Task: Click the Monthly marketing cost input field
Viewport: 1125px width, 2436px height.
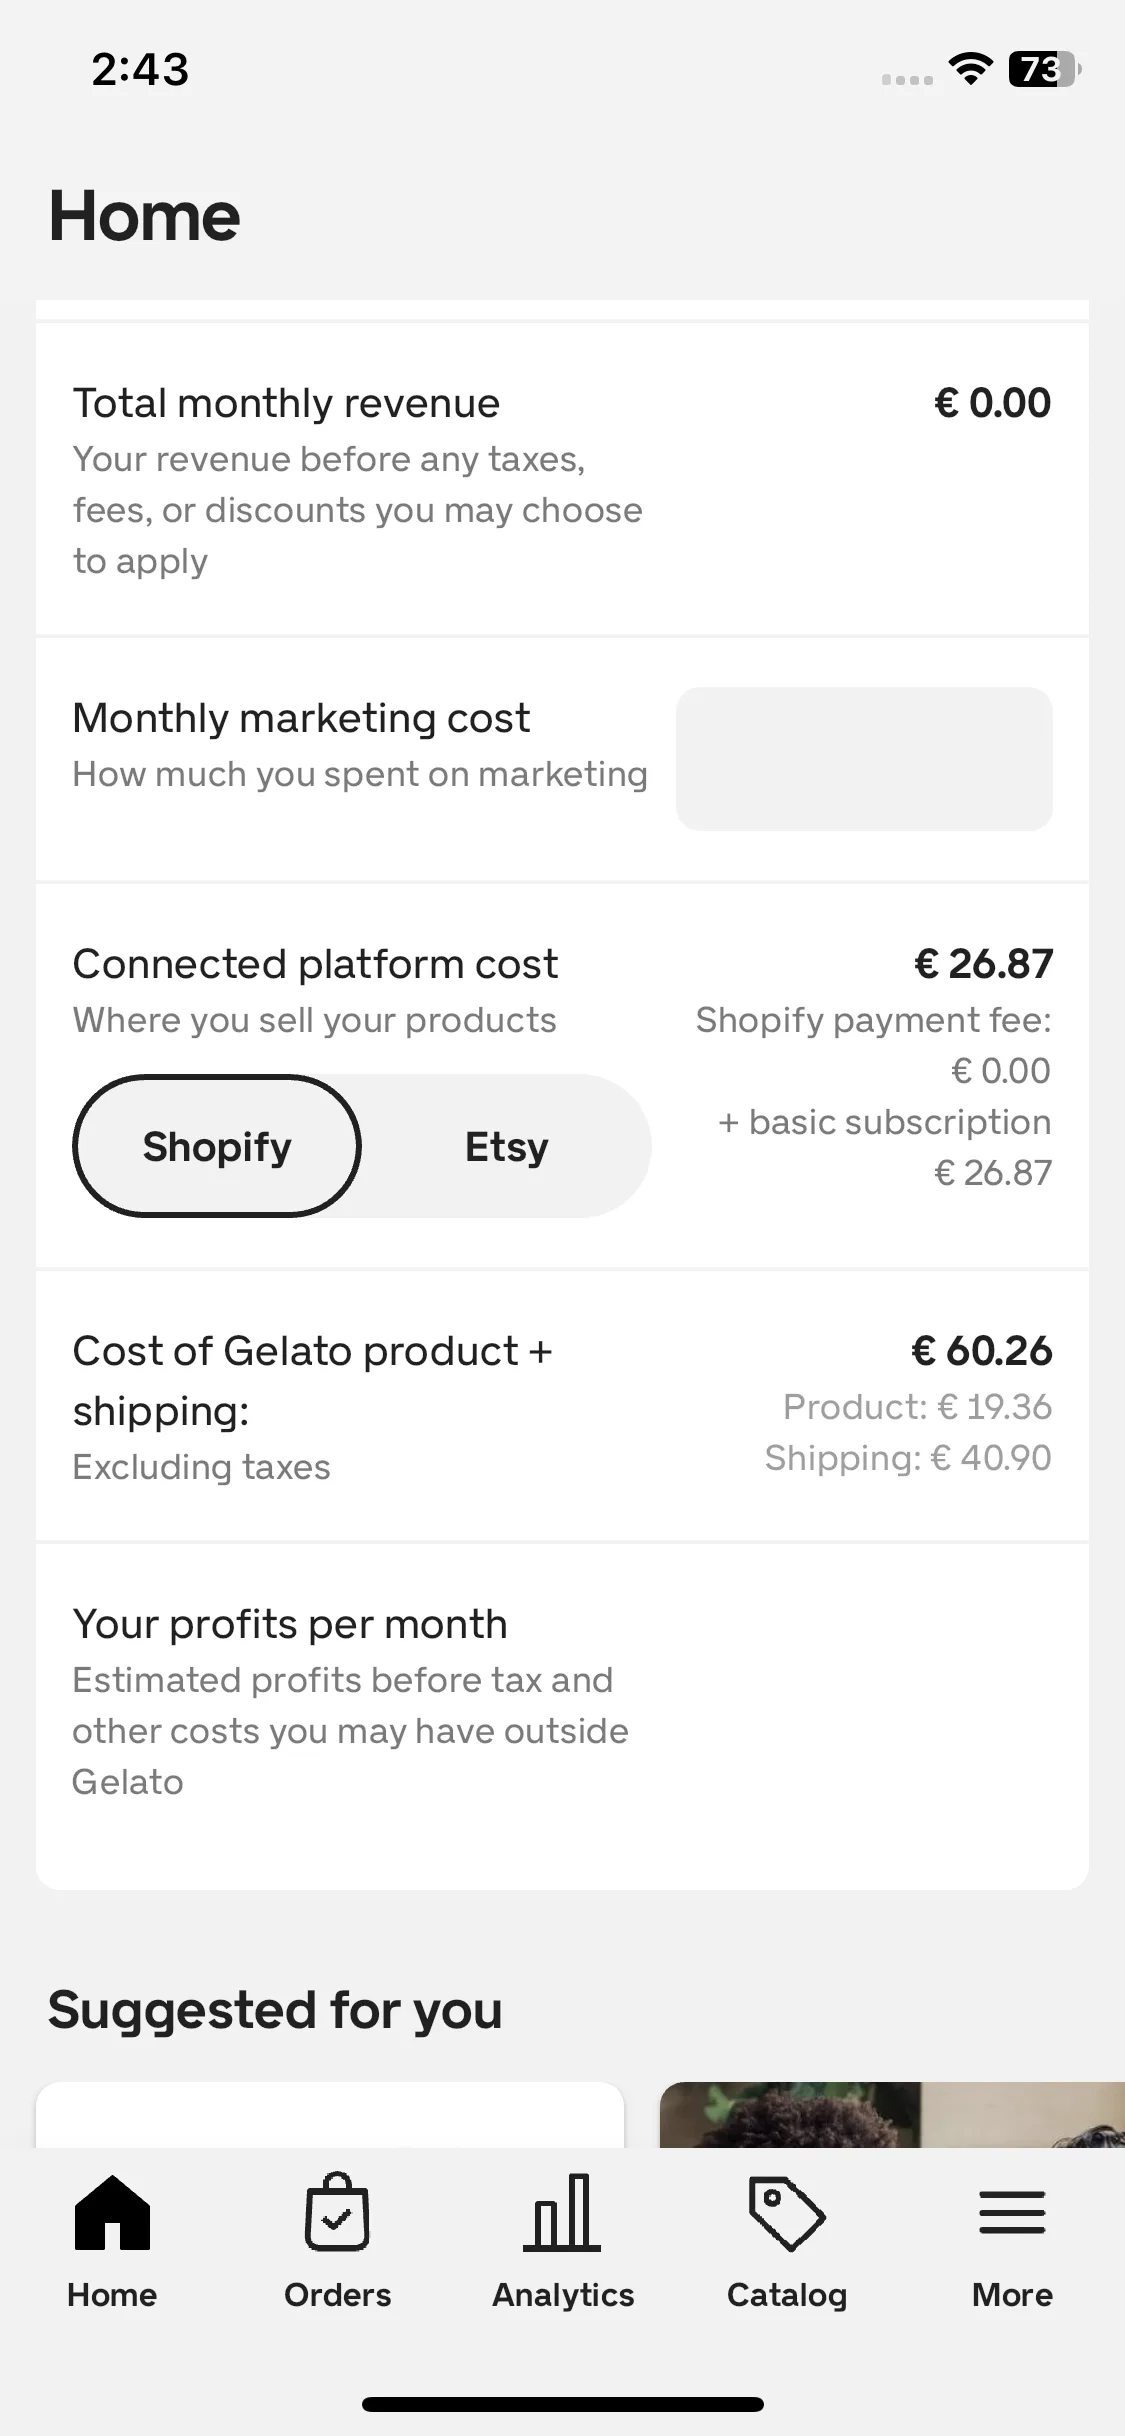Action: (864, 758)
